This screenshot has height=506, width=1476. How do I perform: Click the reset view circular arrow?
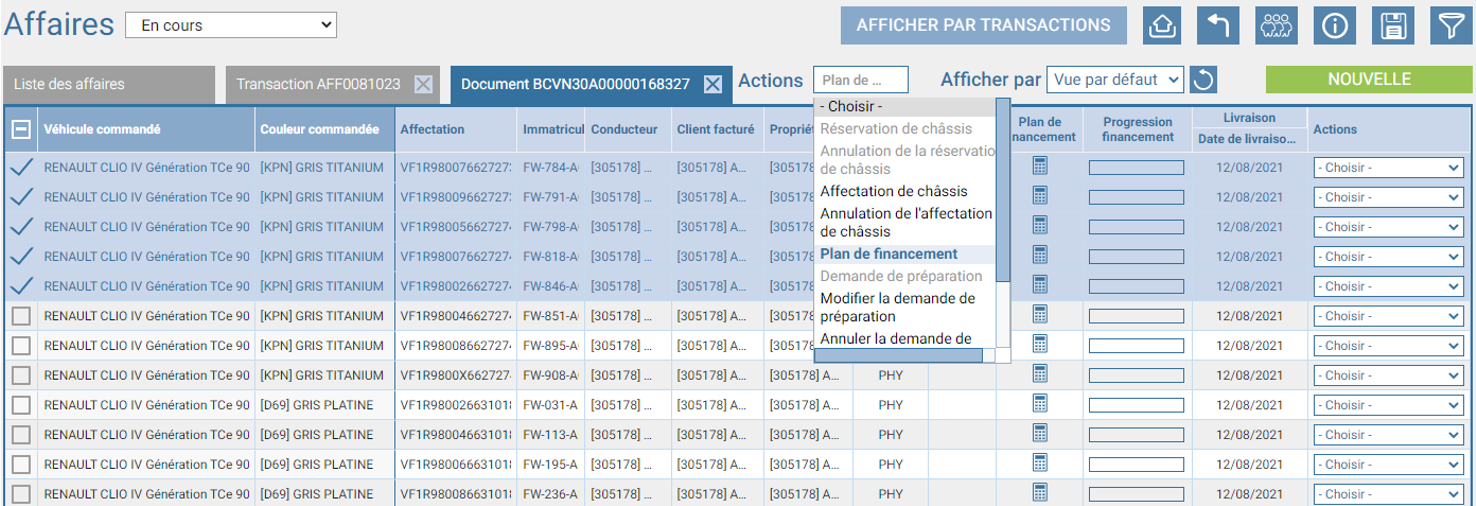[x=1205, y=80]
